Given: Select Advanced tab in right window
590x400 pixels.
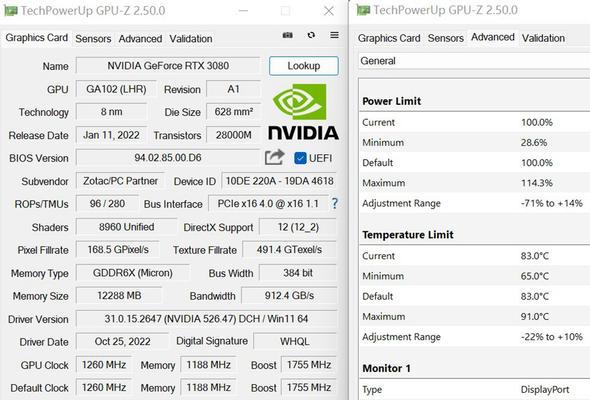Looking at the screenshot, I should click(493, 37).
